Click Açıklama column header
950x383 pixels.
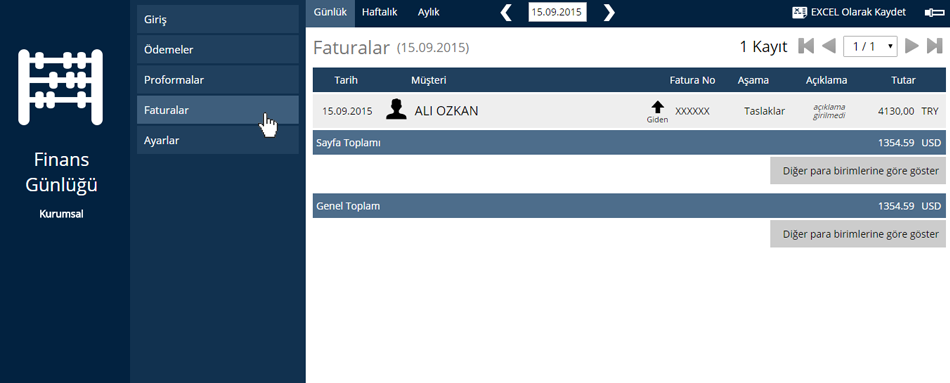pyautogui.click(x=826, y=80)
